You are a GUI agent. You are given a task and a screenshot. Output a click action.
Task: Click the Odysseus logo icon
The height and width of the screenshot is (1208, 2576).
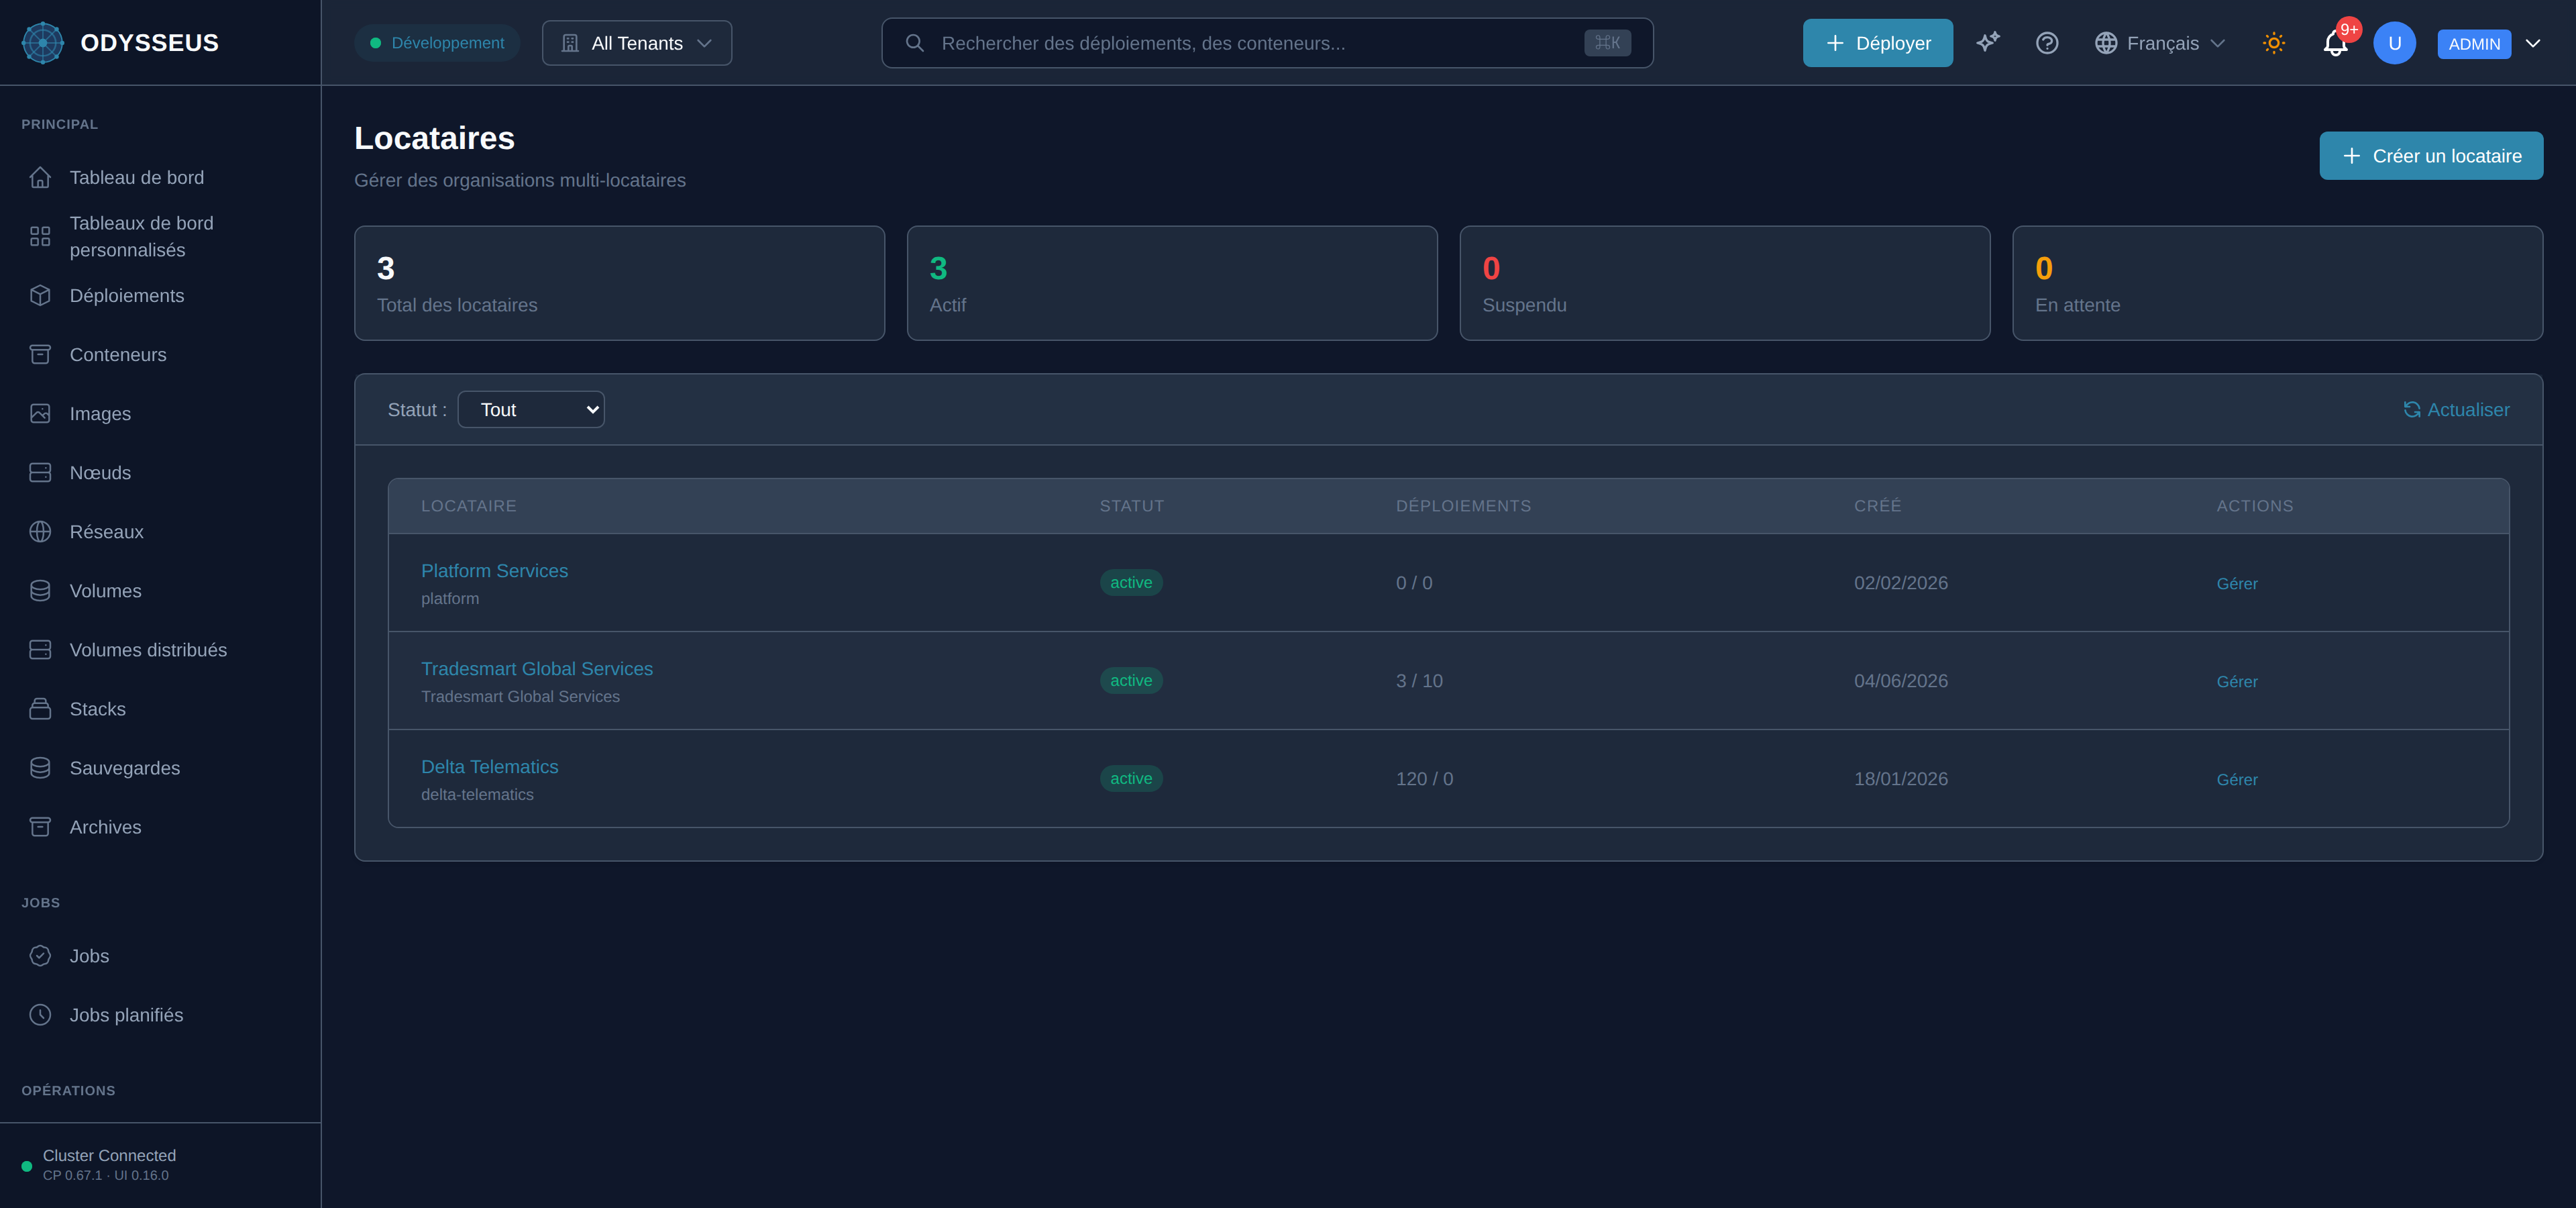point(42,43)
